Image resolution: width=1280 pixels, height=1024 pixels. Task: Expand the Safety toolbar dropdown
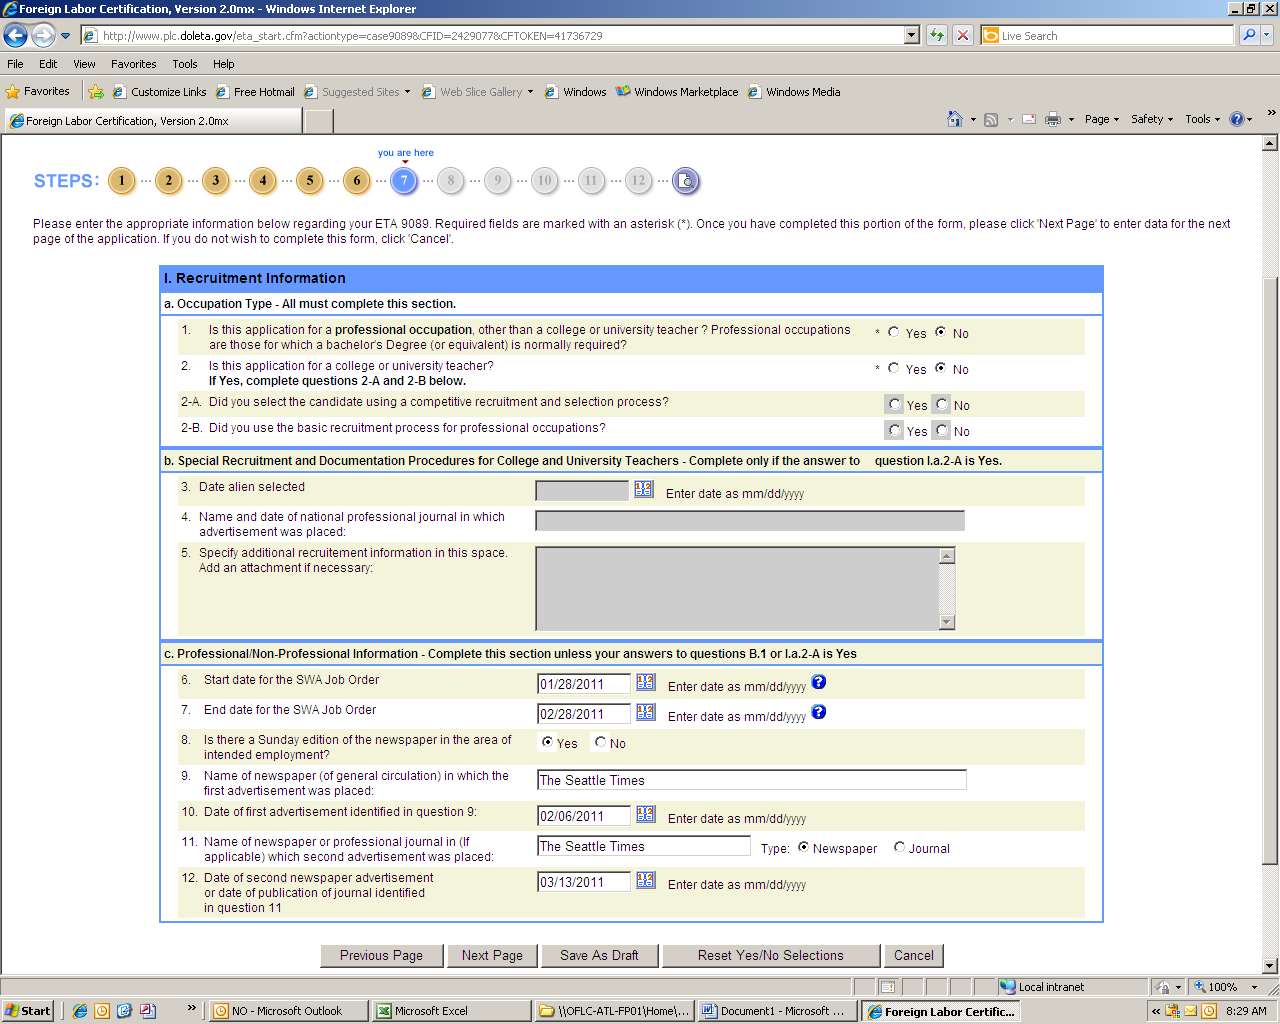[1151, 119]
